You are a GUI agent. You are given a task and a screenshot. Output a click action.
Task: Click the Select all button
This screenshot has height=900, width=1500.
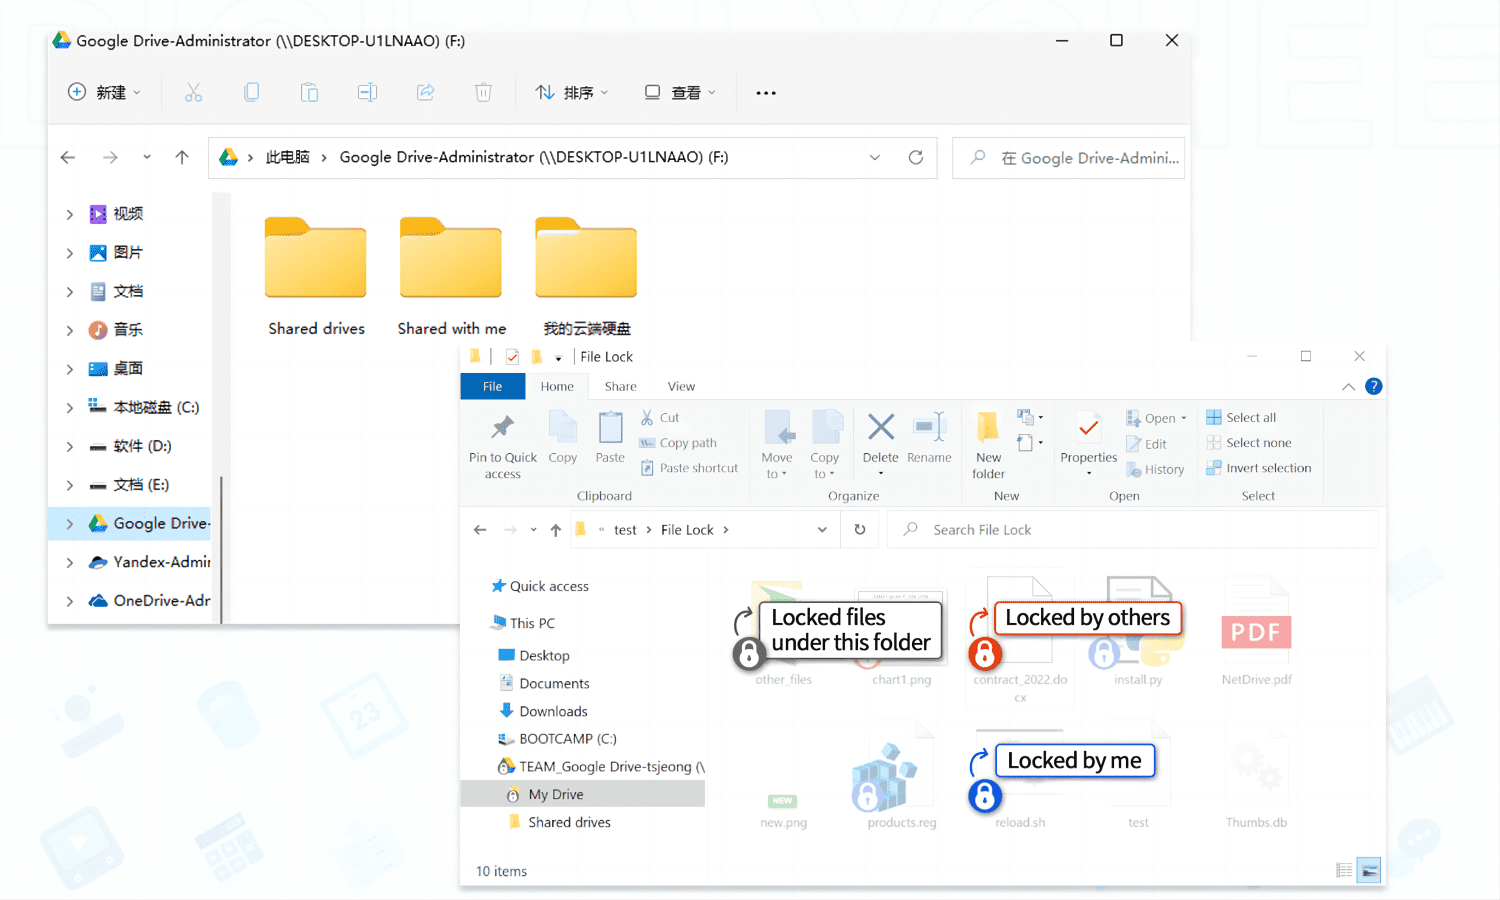(x=1241, y=417)
